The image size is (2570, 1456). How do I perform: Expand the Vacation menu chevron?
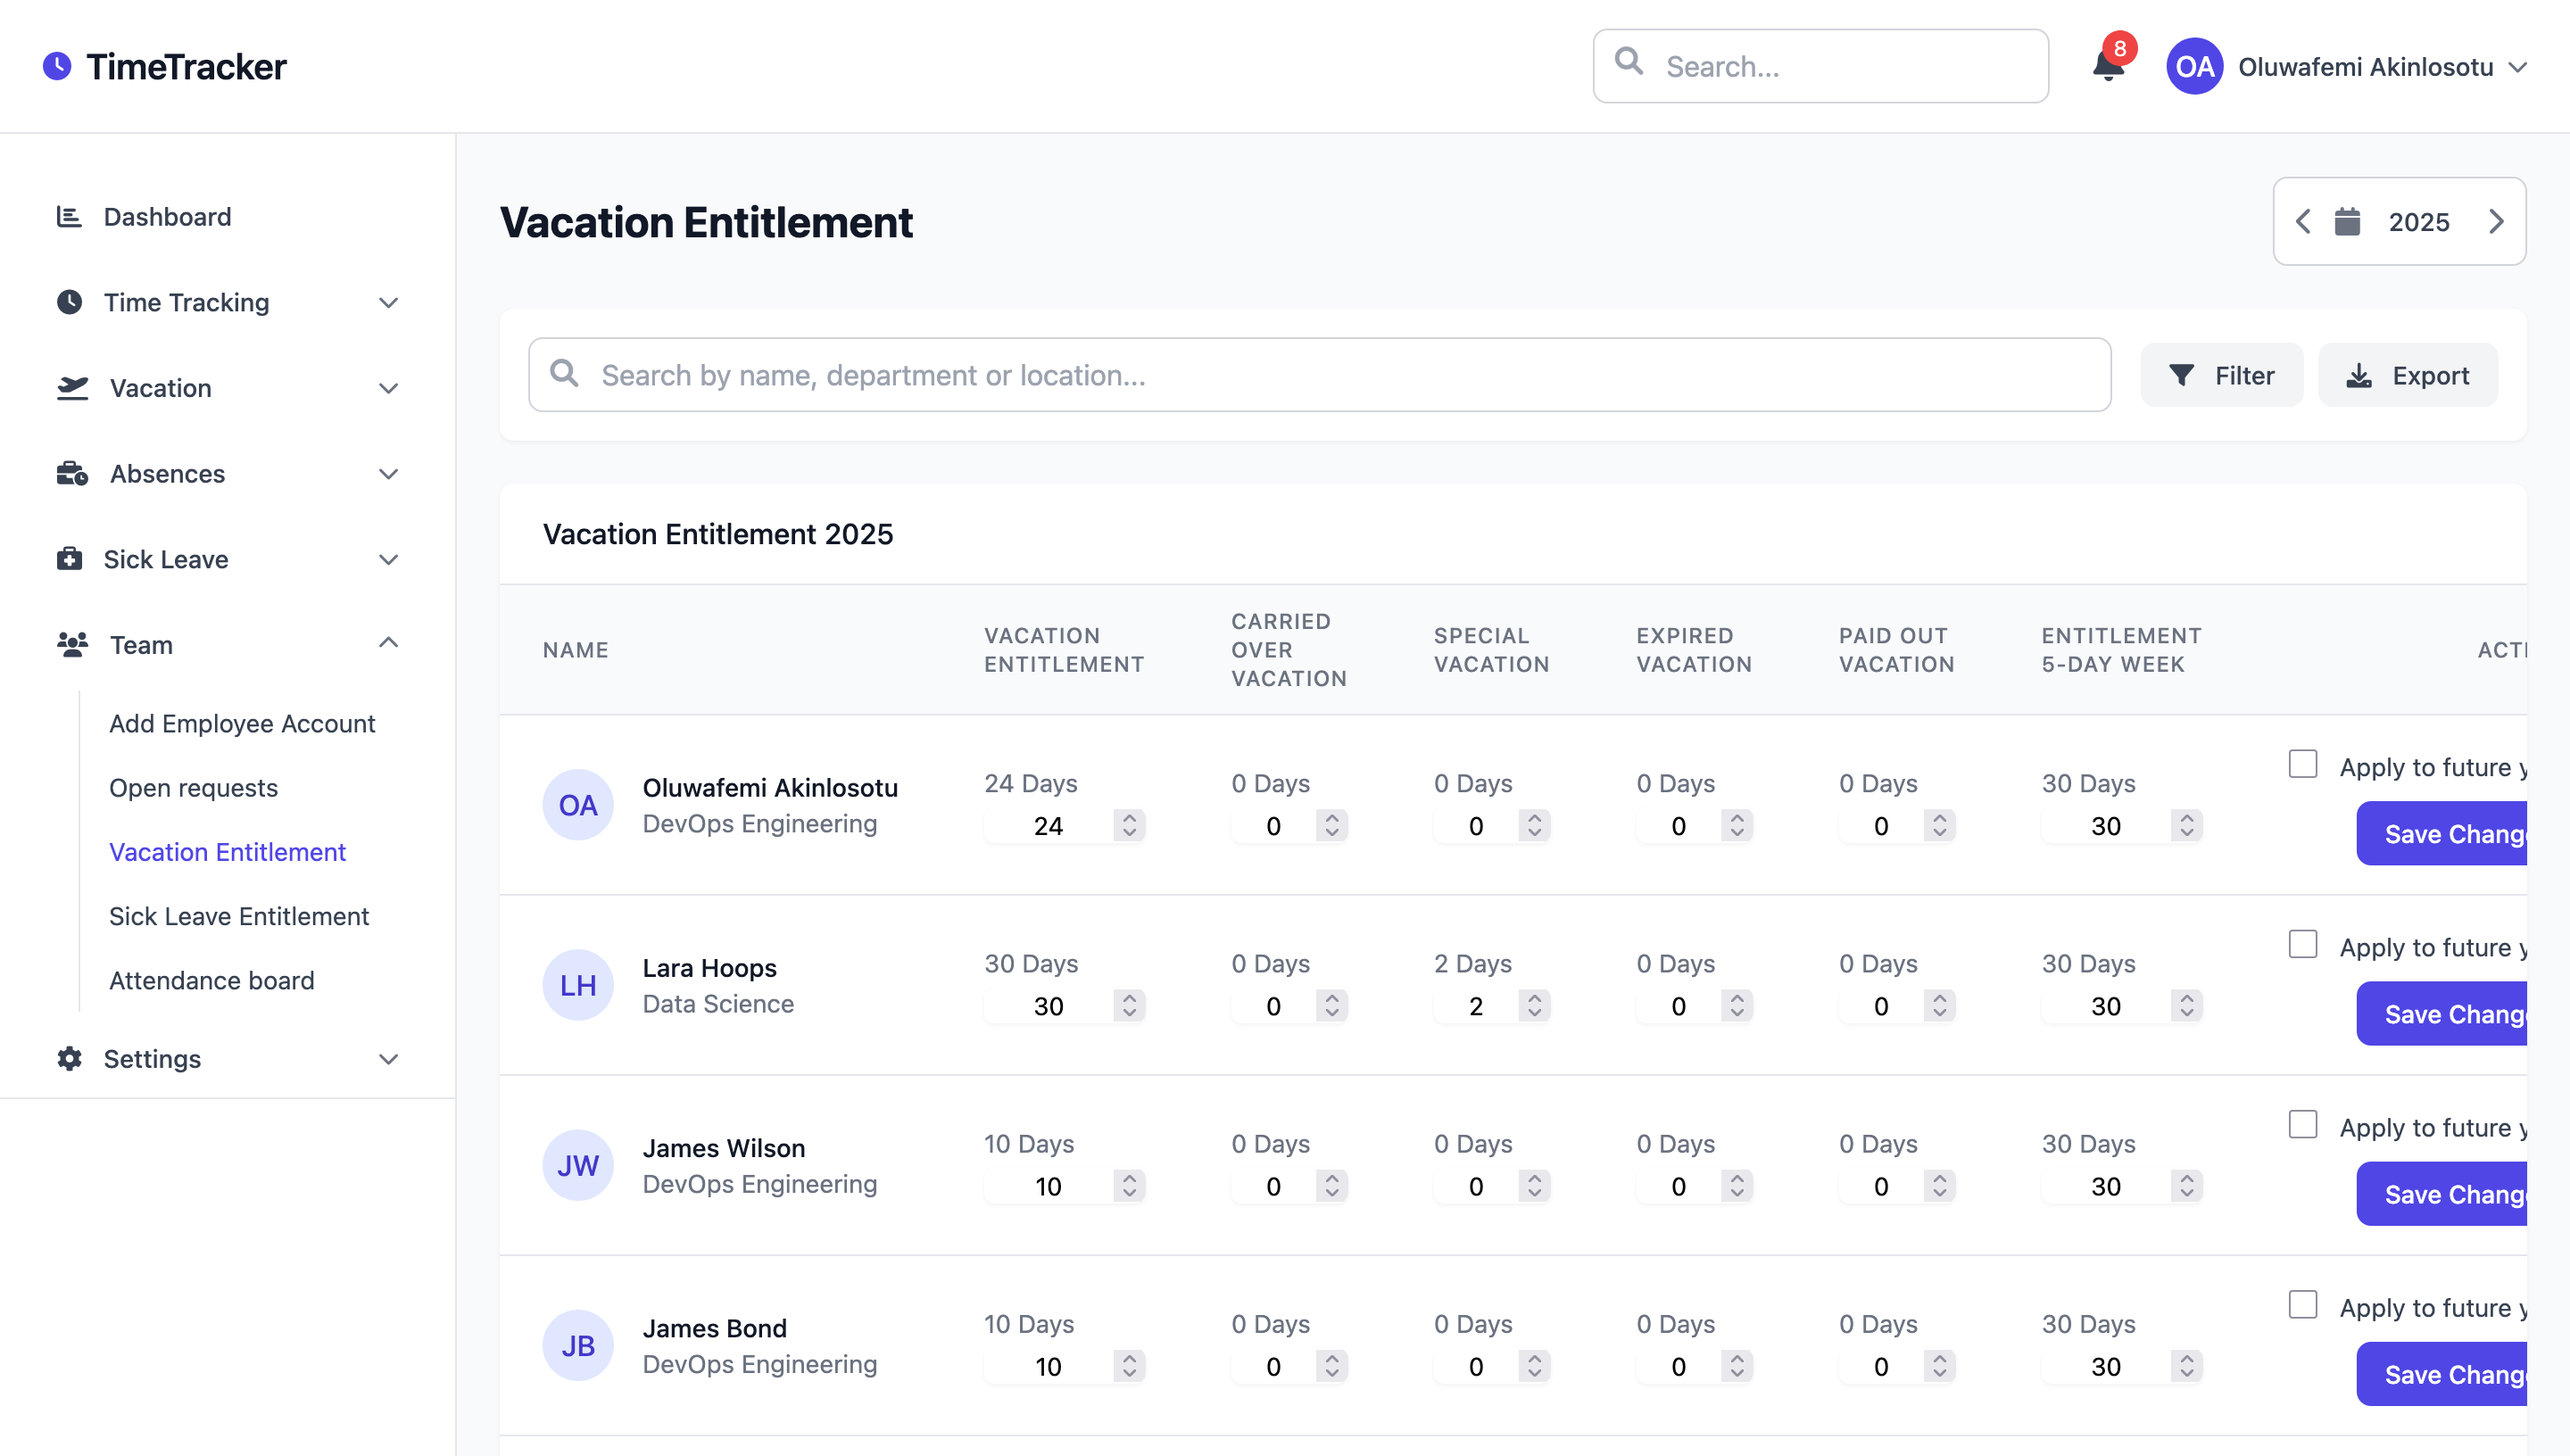coord(389,388)
